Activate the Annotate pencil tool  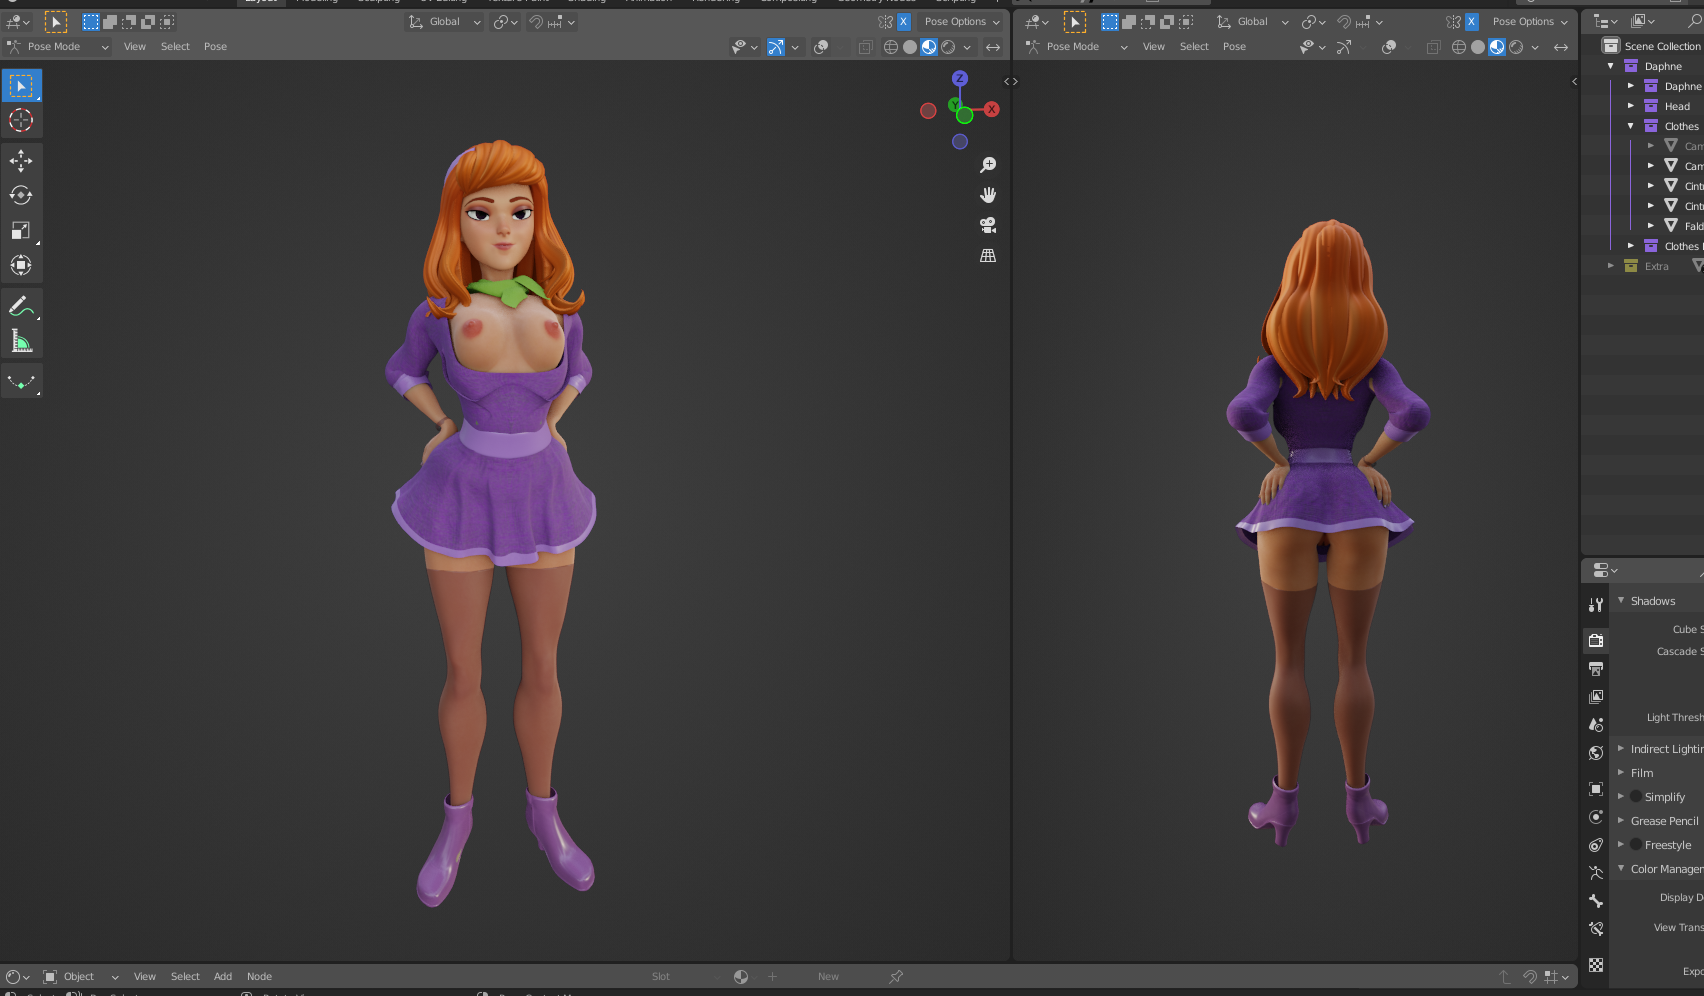[x=21, y=306]
